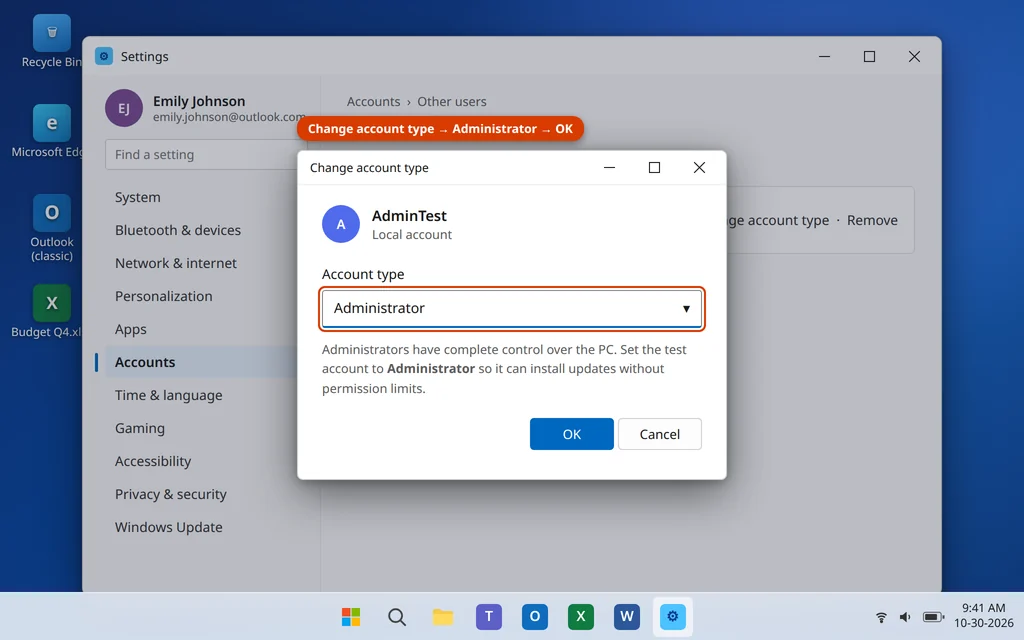Confirm with the OK button

click(571, 434)
